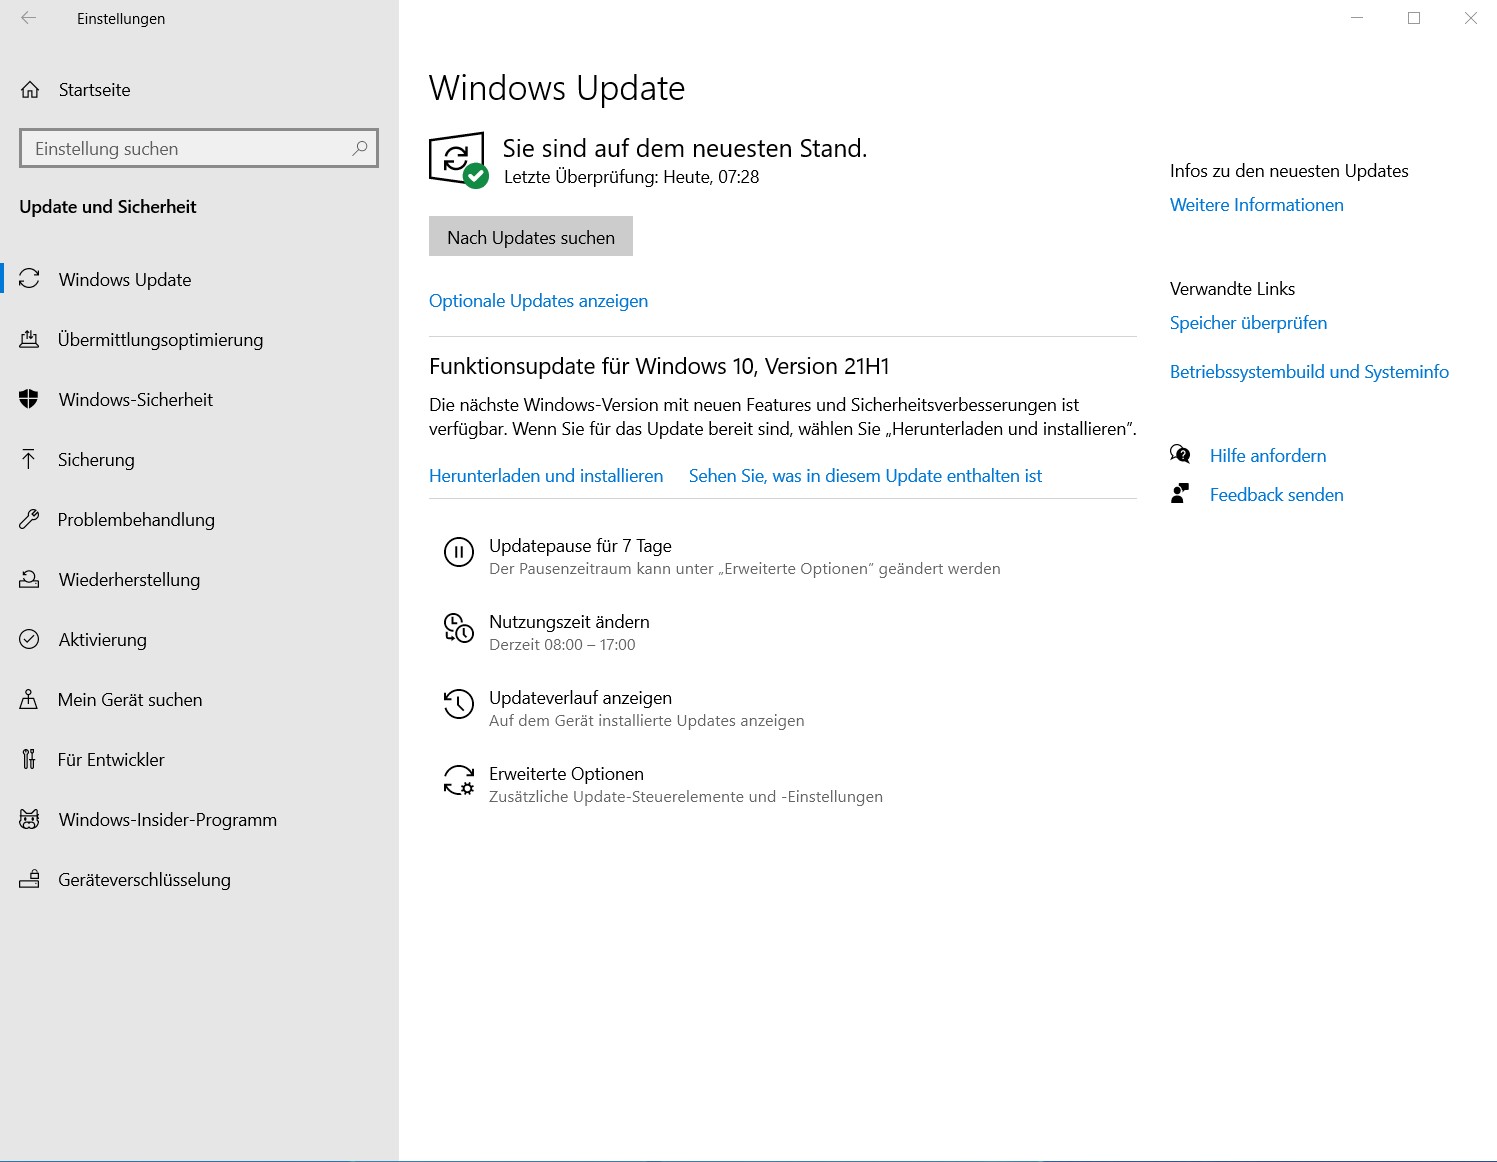Click the Problembehandlung wrench icon
Screen dimensions: 1497x1162
[x=29, y=519]
